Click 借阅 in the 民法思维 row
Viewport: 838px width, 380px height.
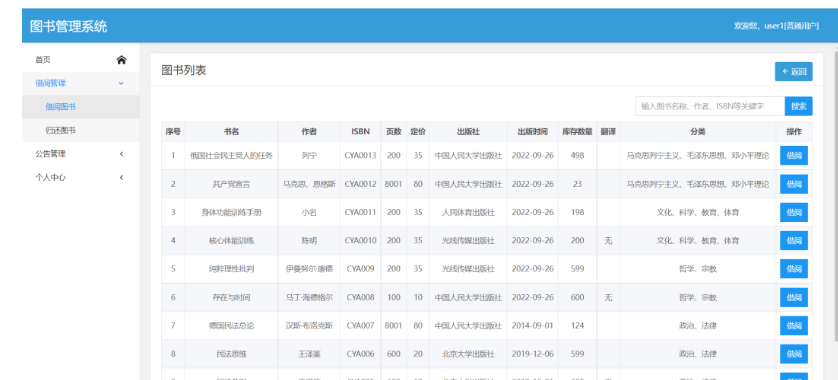[x=794, y=354]
